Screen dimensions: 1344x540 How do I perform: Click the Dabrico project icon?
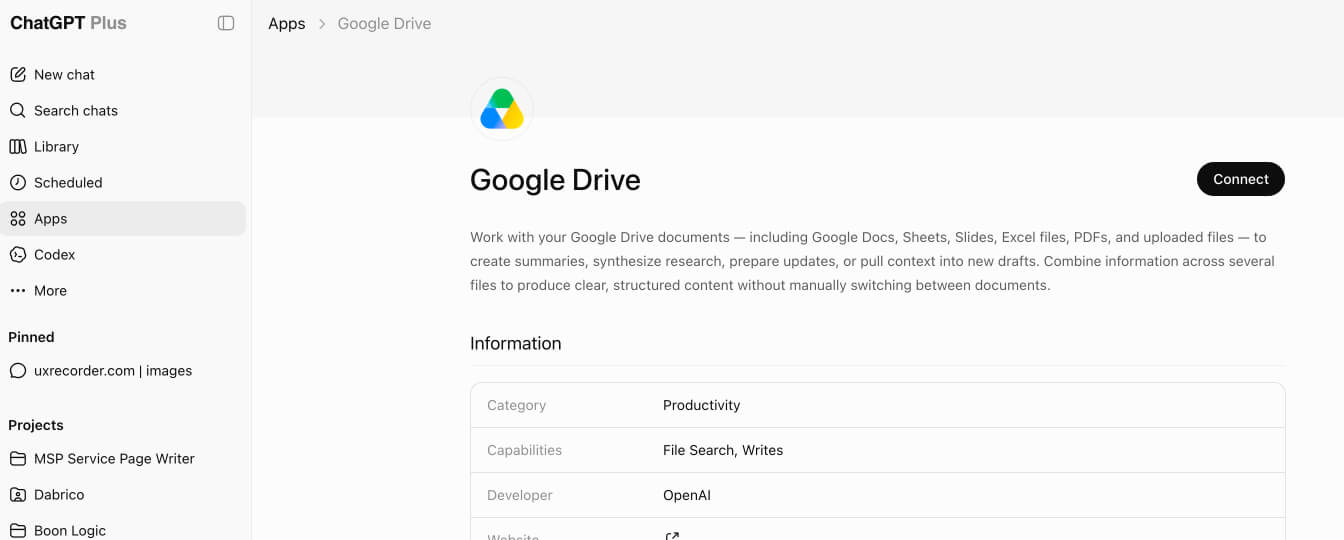click(x=18, y=494)
